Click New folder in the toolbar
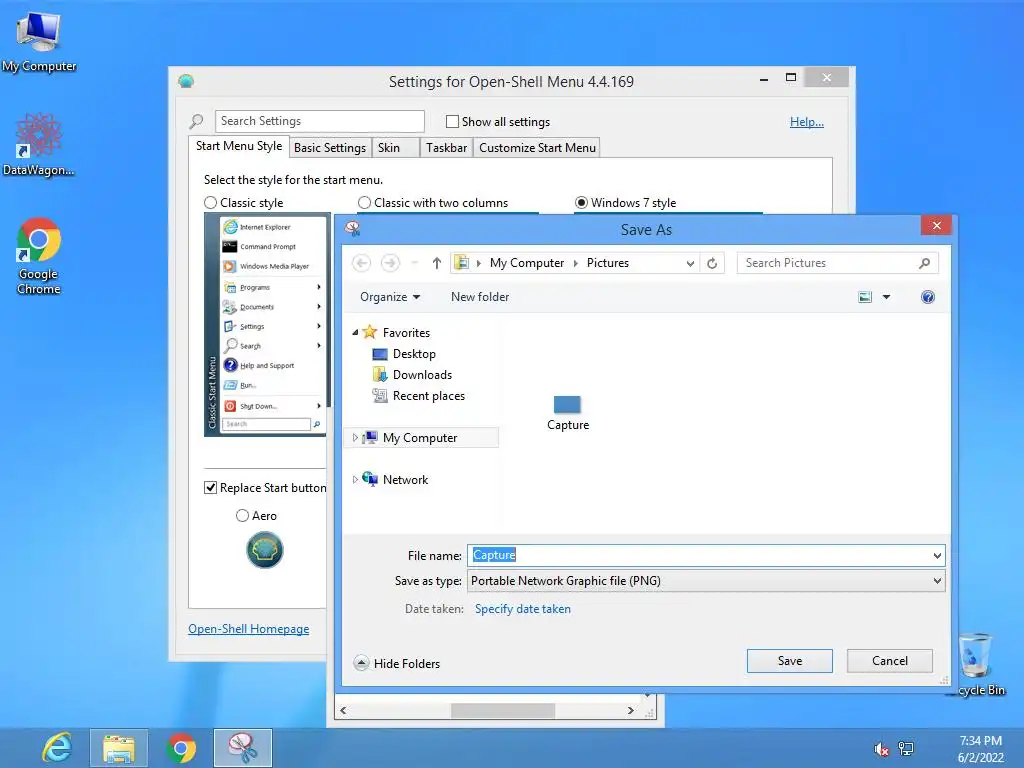The image size is (1024, 768). [x=479, y=296]
